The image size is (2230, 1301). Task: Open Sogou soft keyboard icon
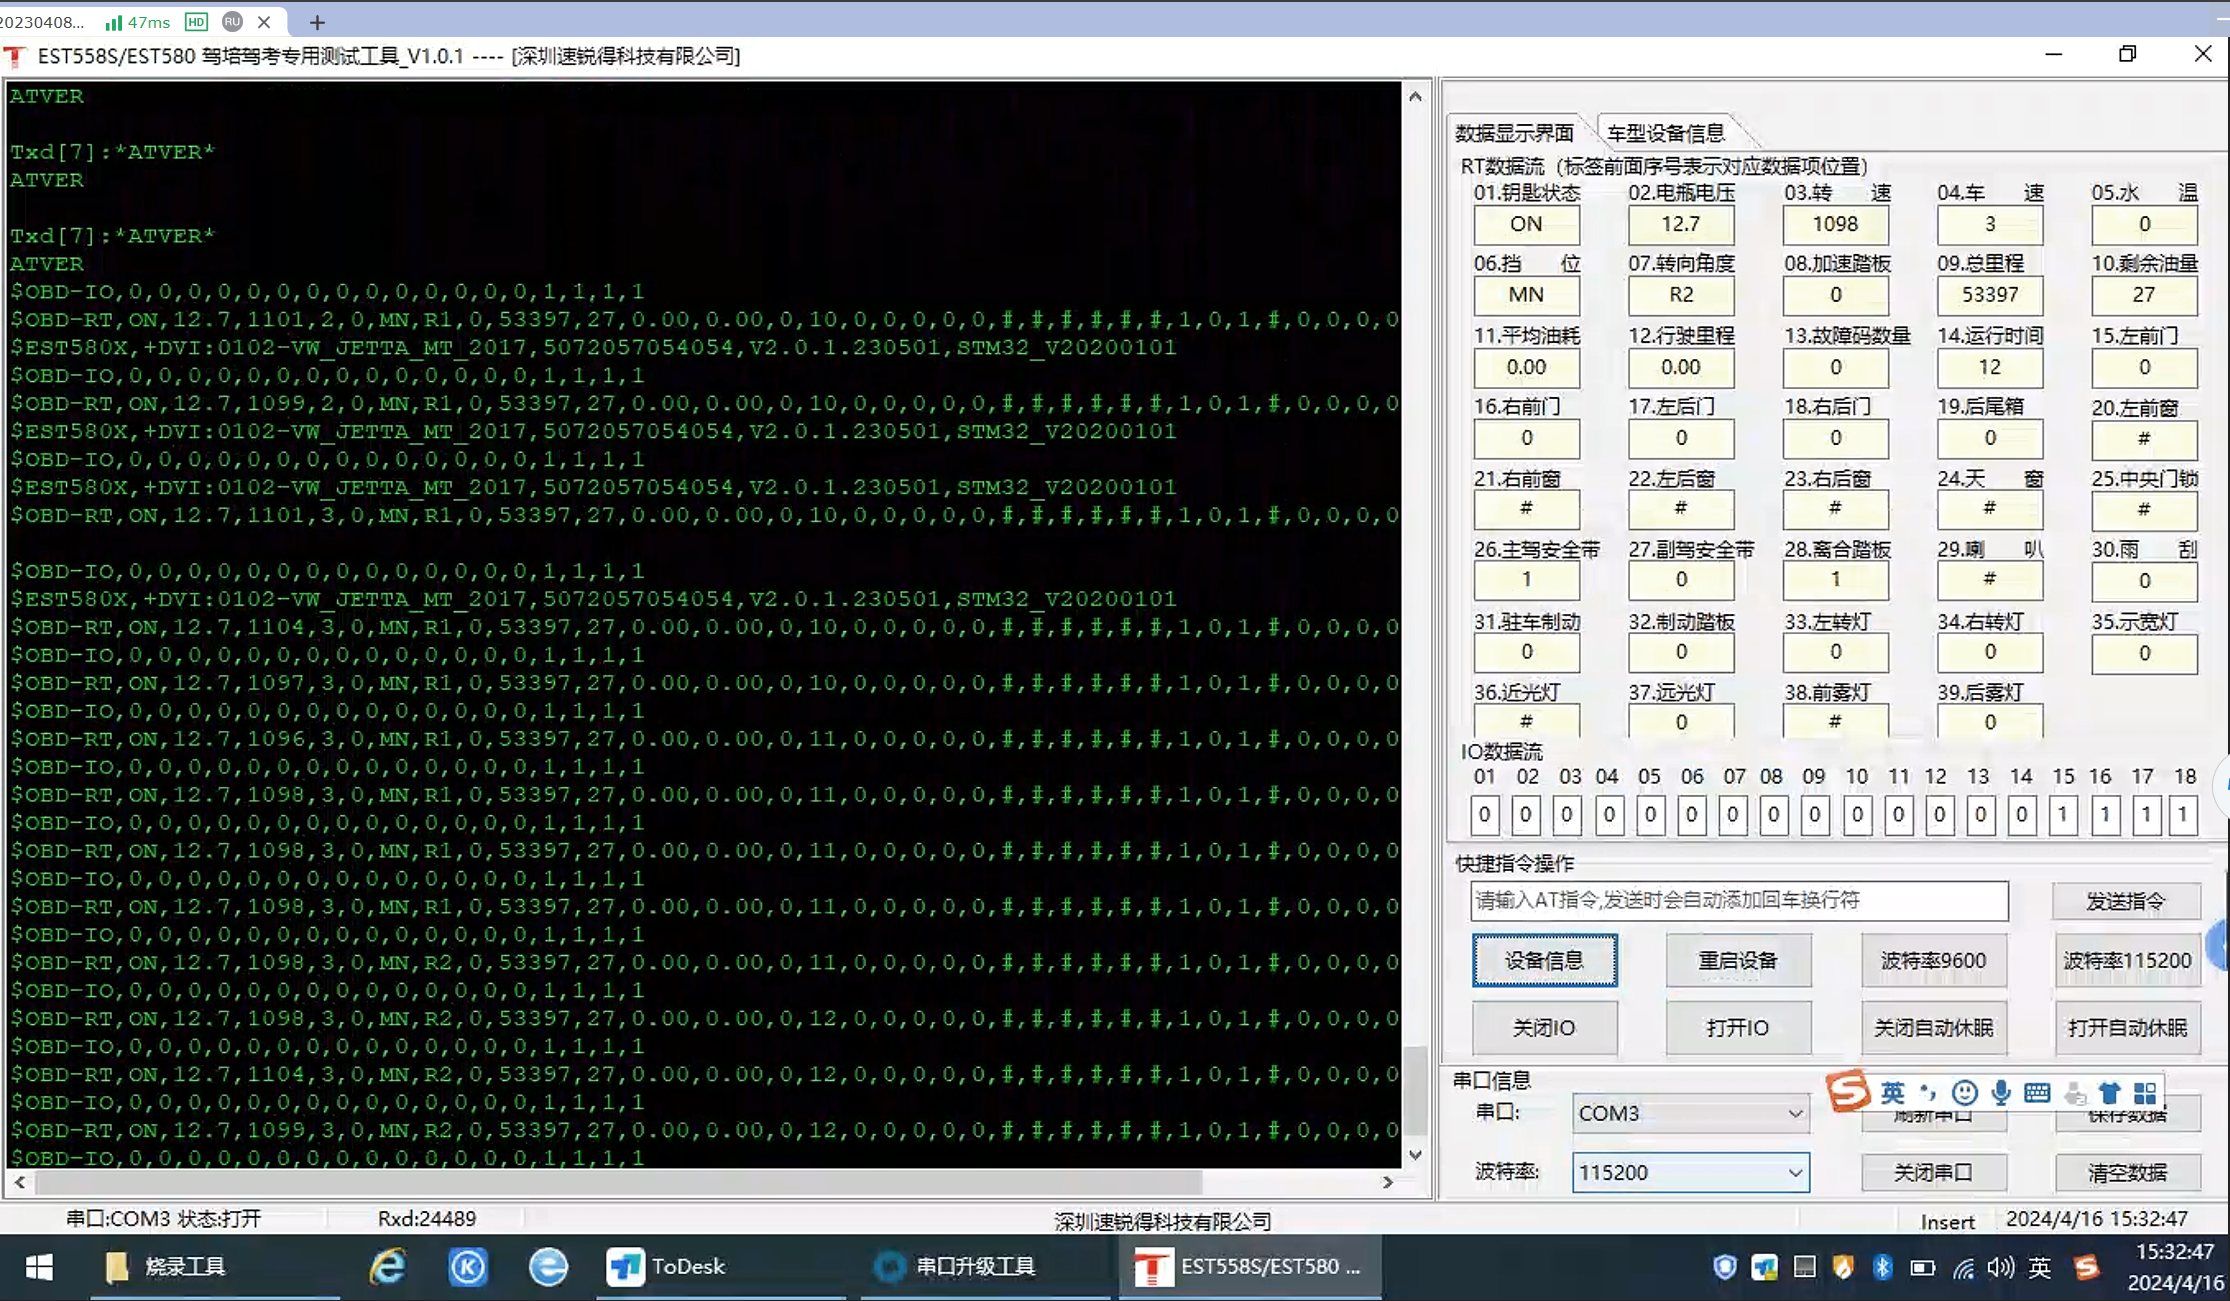[x=2037, y=1092]
